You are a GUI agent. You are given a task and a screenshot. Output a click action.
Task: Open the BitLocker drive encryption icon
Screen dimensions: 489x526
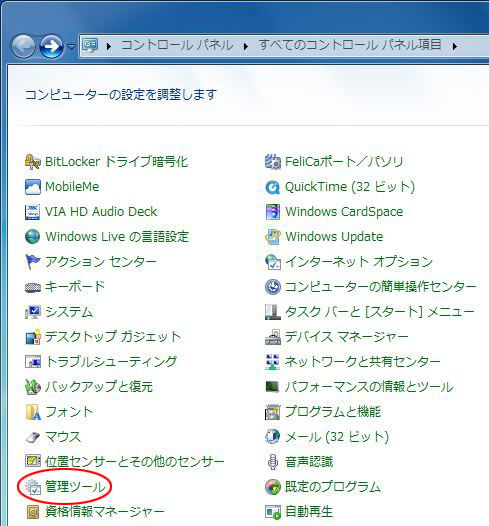click(x=33, y=162)
